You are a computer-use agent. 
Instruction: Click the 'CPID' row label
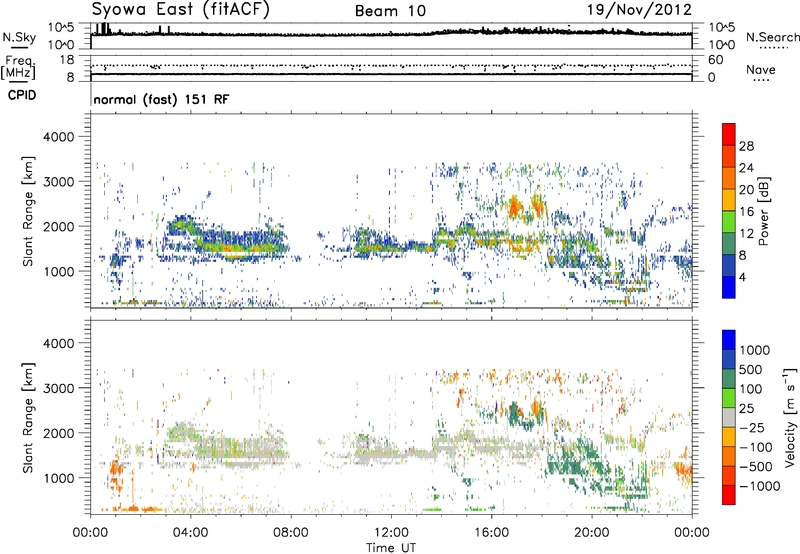[x=22, y=95]
